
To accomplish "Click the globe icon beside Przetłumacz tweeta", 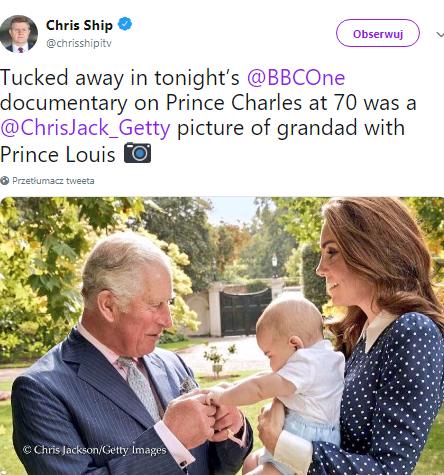I will pos(5,181).
